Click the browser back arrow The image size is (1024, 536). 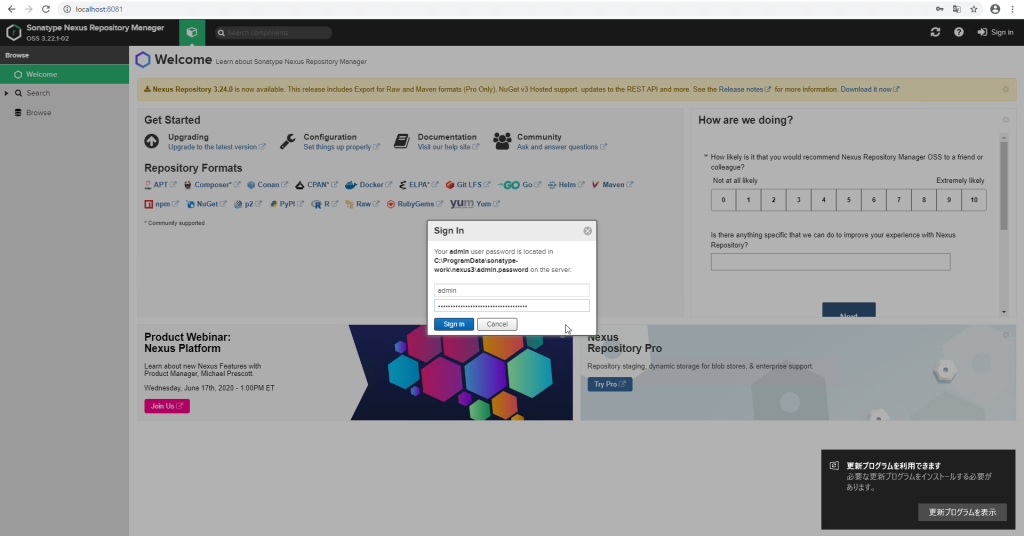pos(12,9)
